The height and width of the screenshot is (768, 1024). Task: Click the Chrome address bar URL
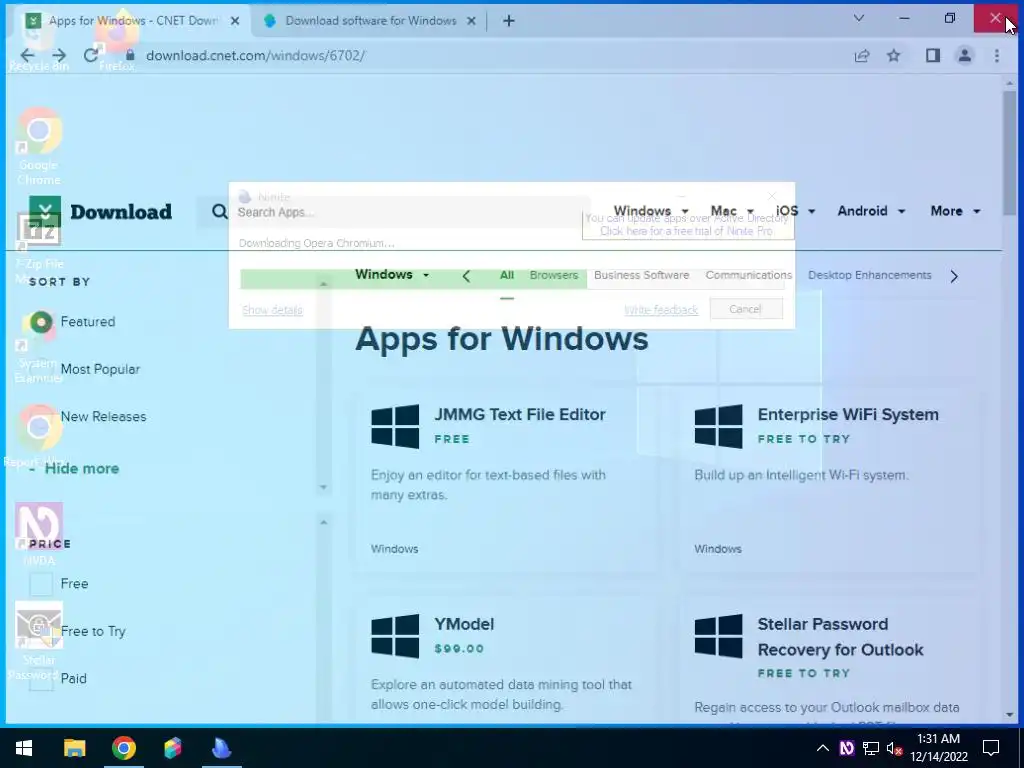coord(255,56)
